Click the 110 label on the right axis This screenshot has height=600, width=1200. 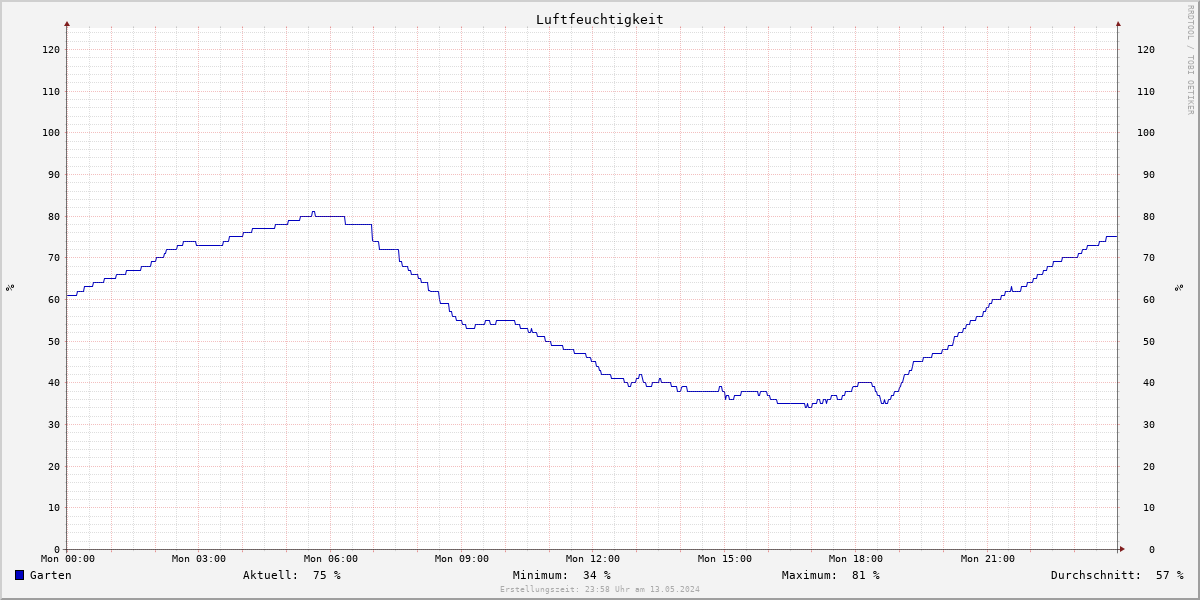pyautogui.click(x=1146, y=91)
